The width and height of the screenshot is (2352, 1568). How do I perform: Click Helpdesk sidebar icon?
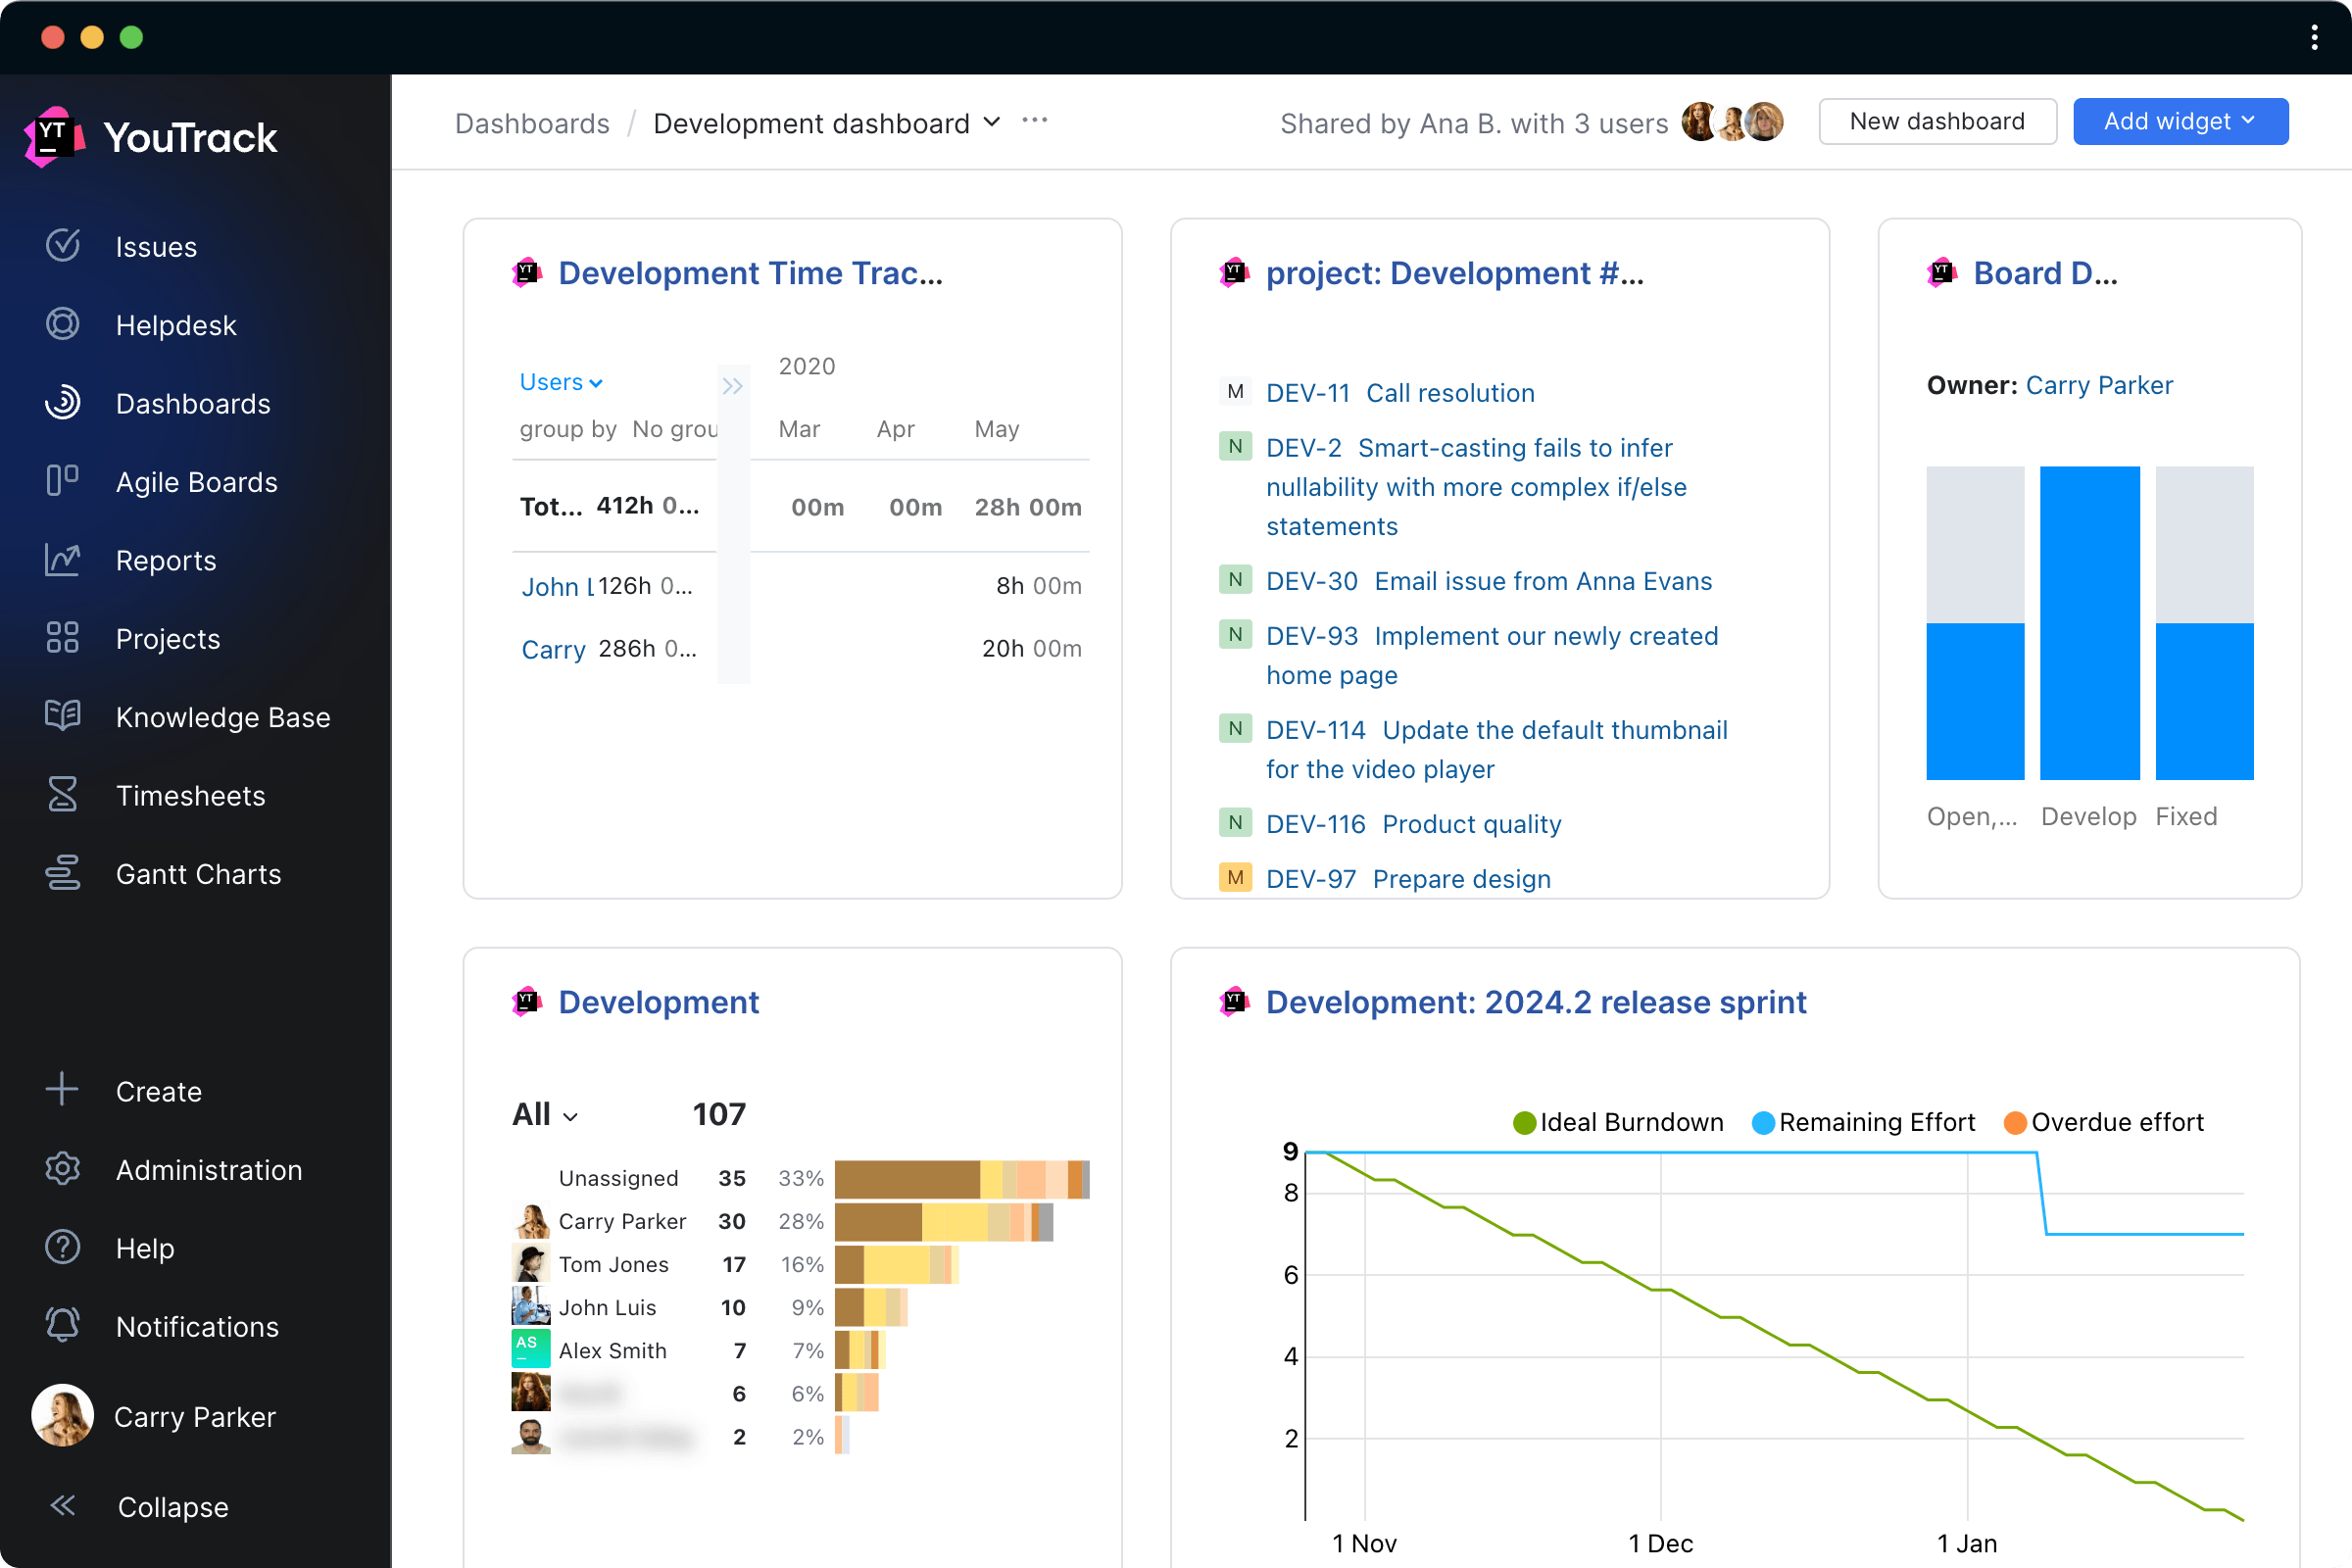[x=63, y=323]
